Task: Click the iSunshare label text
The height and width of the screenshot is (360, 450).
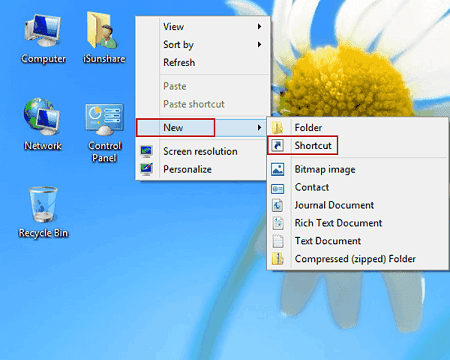Action: [x=104, y=59]
